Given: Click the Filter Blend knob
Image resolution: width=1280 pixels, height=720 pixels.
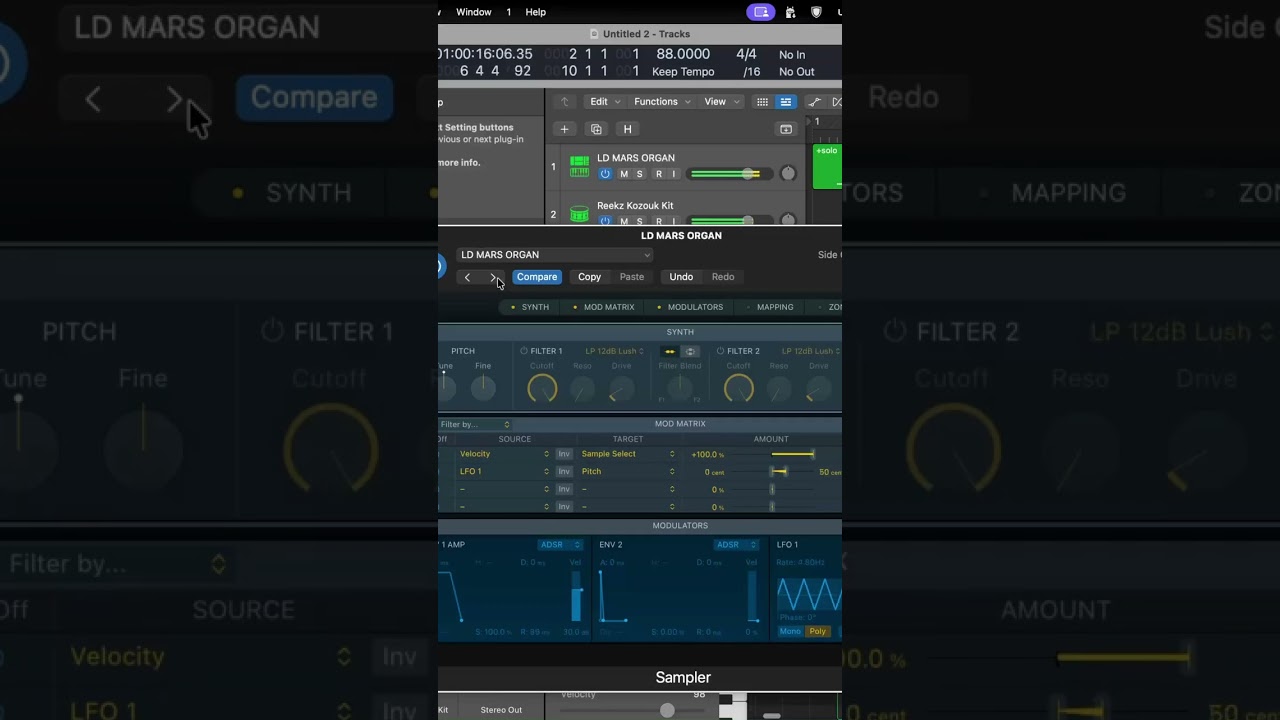Looking at the screenshot, I should [680, 389].
